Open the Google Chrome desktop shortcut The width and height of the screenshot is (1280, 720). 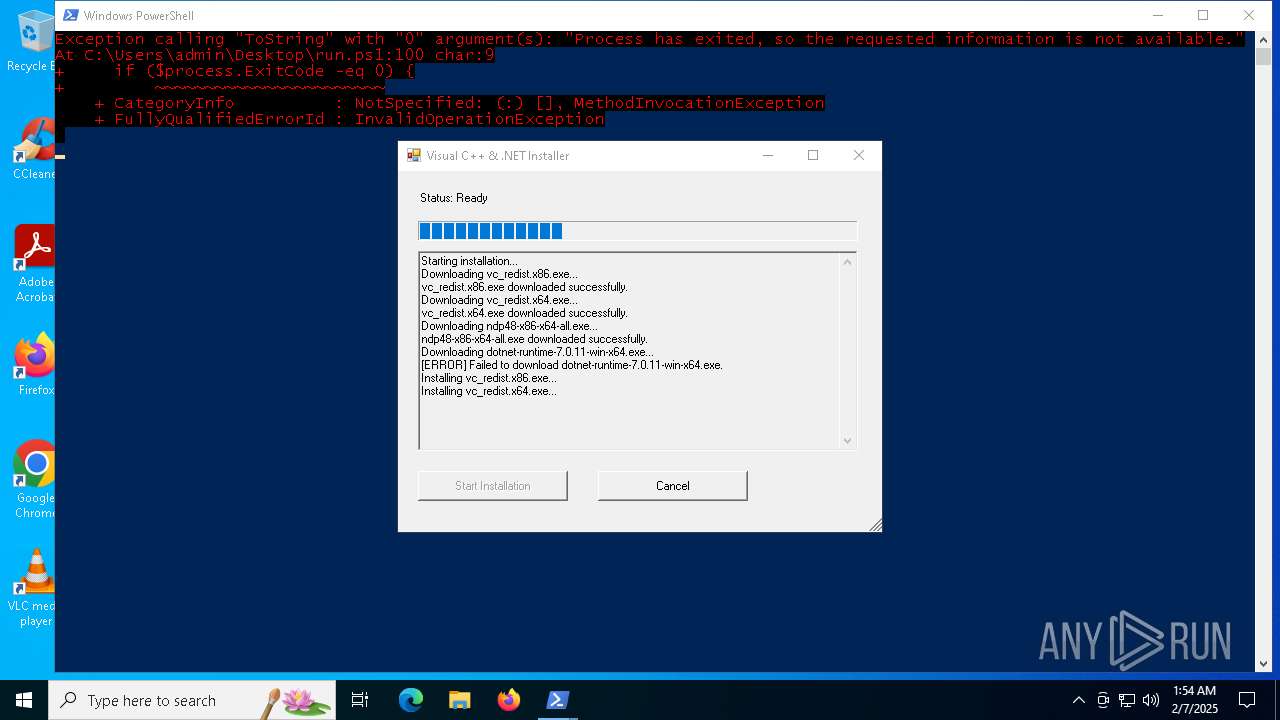[35, 480]
